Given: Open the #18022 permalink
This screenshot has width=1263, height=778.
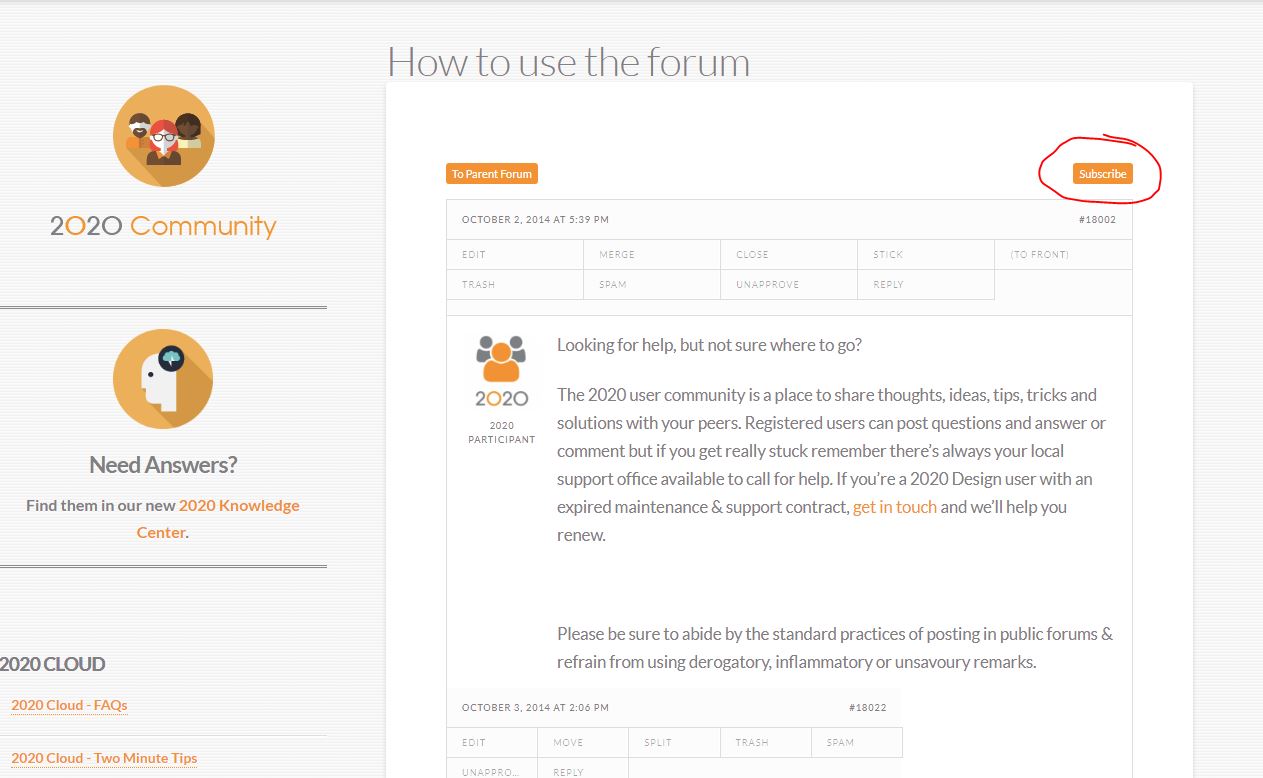Looking at the screenshot, I should [x=867, y=708].
